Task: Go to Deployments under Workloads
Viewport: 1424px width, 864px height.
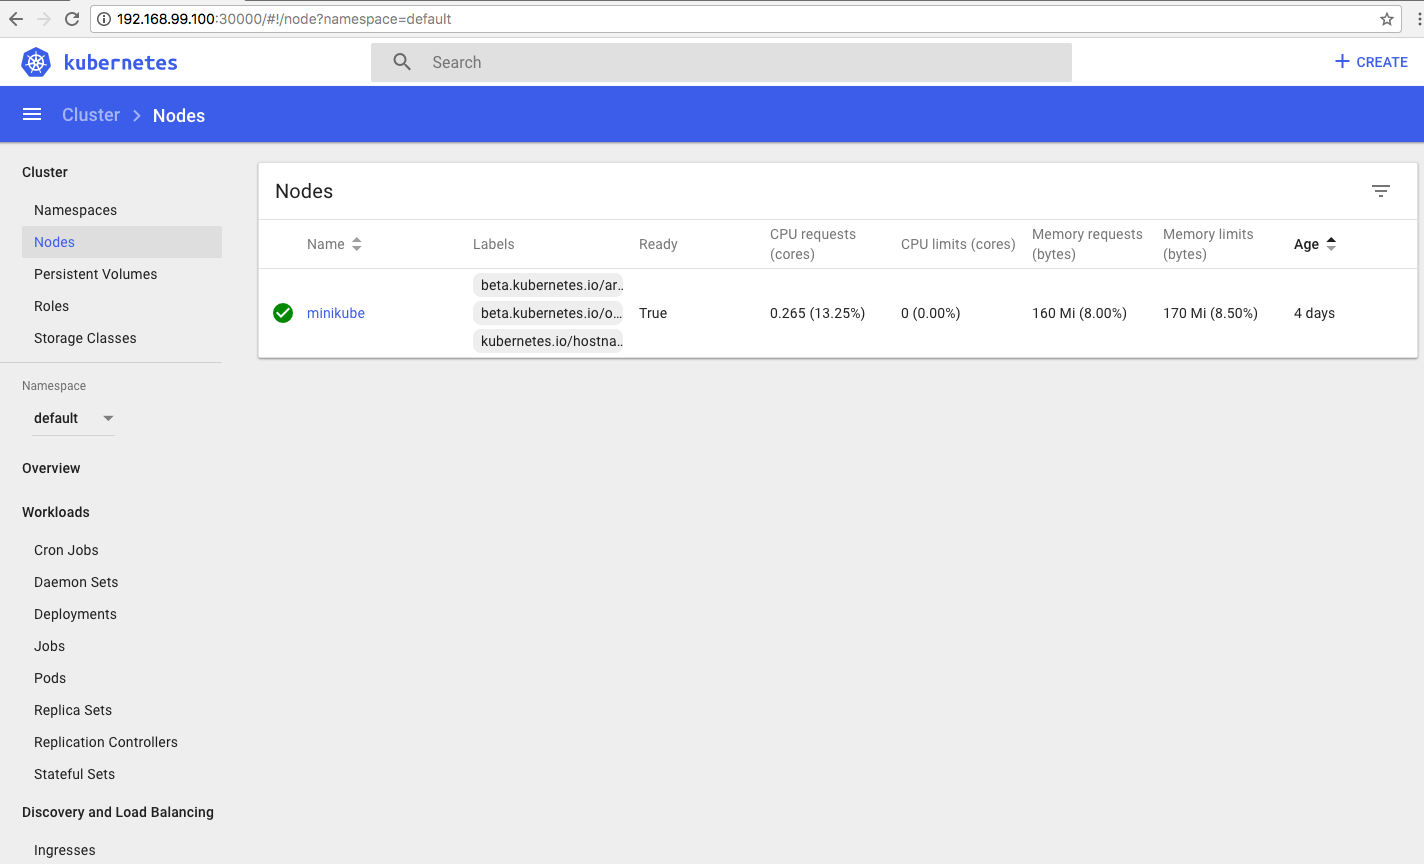Action: coord(75,614)
